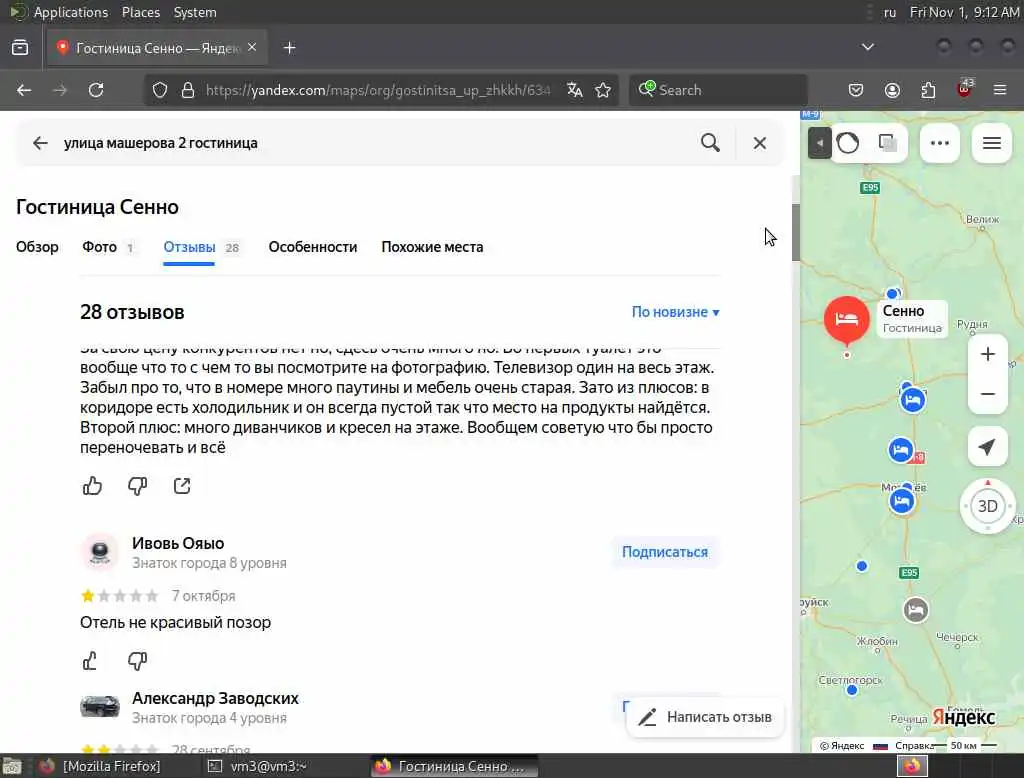Like the Отель не красивый позор review
This screenshot has width=1024, height=778.
91,661
